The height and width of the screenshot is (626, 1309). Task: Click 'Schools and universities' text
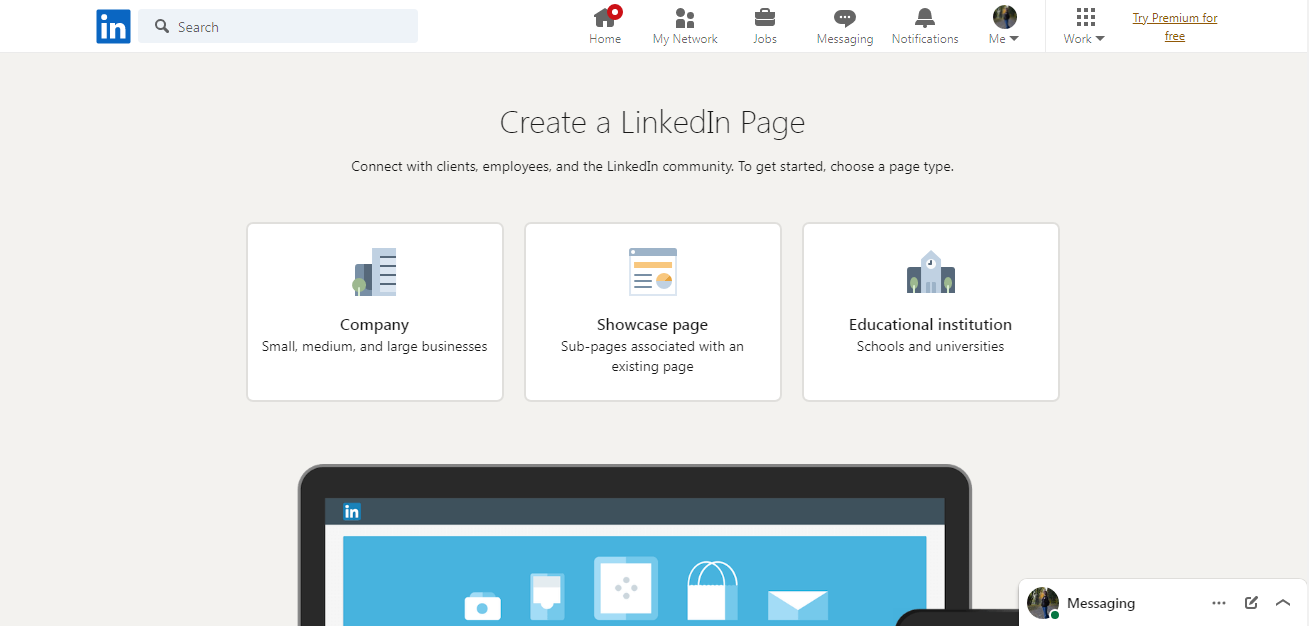(x=930, y=347)
